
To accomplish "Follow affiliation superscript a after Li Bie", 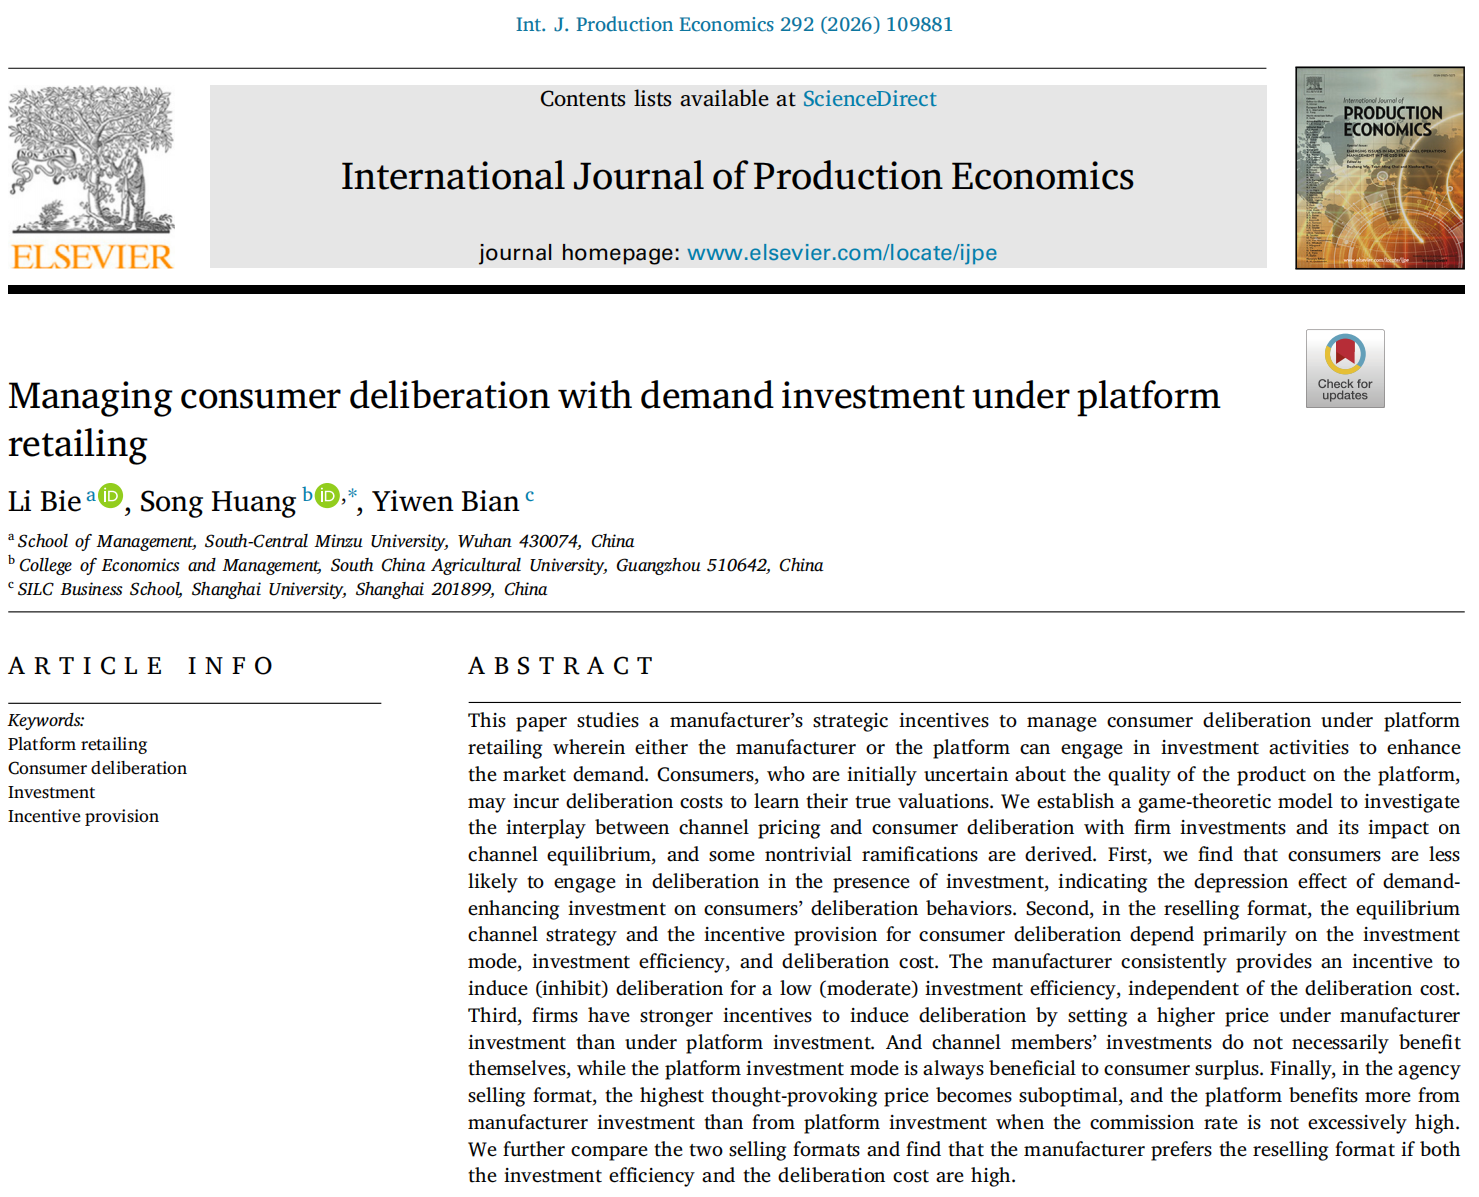I will pyautogui.click(x=90, y=494).
